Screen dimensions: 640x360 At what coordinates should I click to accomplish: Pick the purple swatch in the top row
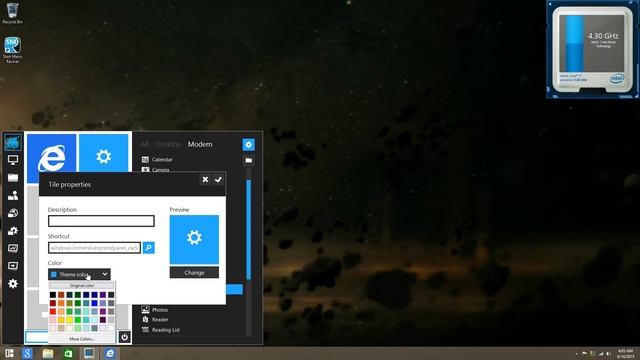click(102, 295)
